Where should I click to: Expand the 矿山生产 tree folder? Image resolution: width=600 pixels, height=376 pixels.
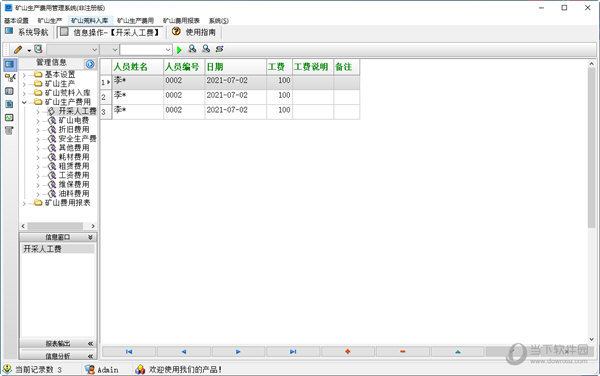(x=24, y=84)
